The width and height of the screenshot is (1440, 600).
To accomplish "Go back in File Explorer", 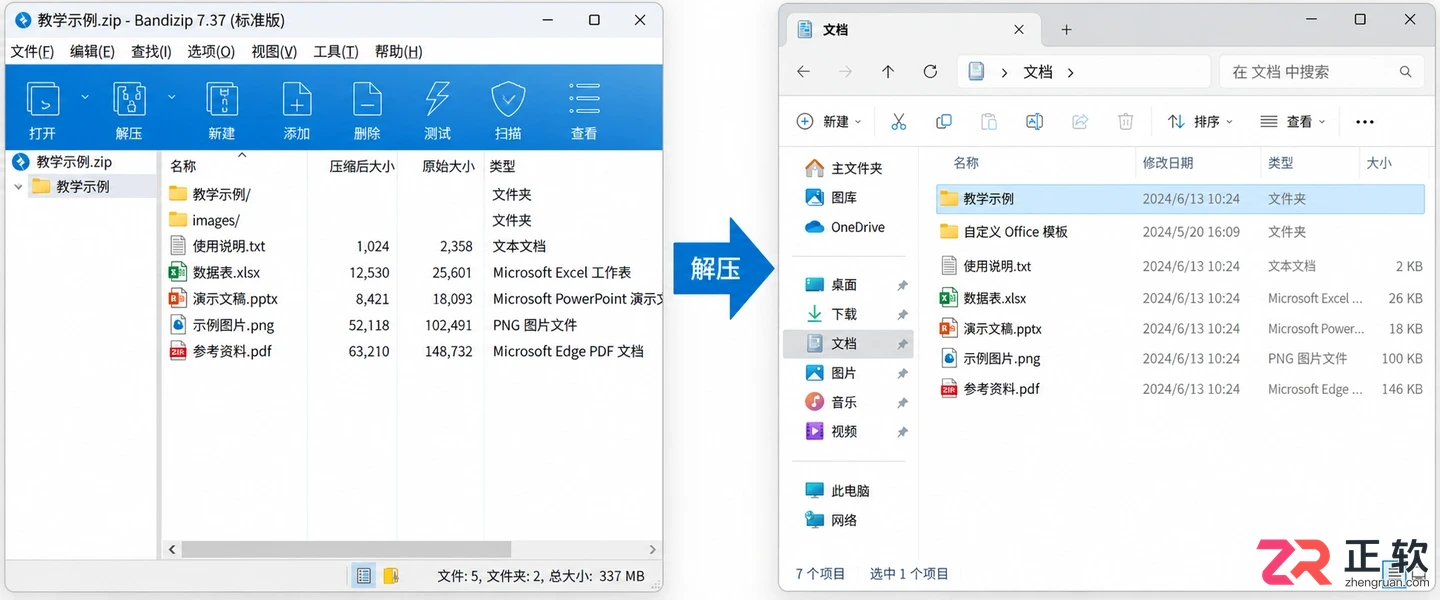I will coord(803,72).
